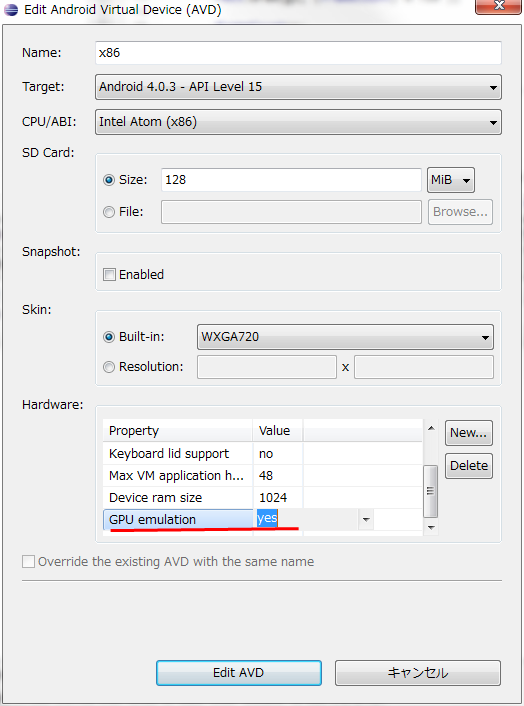Select the Device ram size row
The height and width of the screenshot is (706, 524).
click(263, 498)
